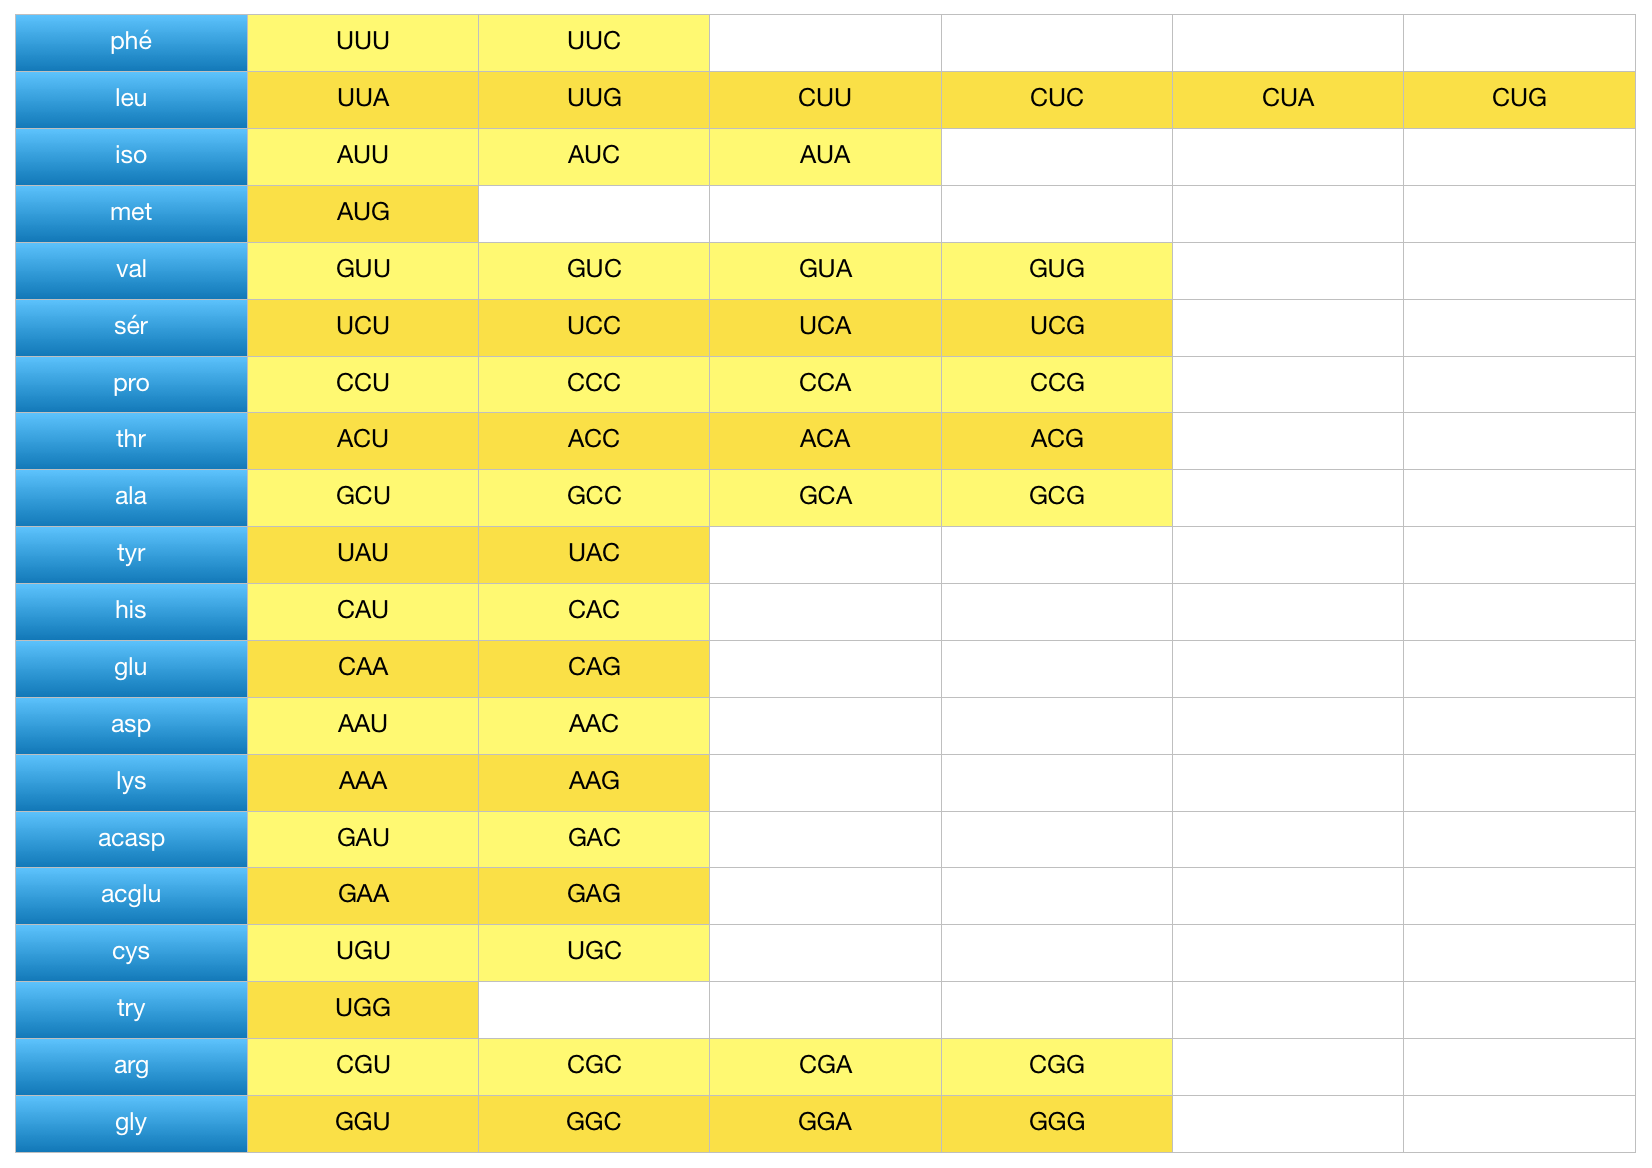Click the GGG codon cell

(1056, 1123)
